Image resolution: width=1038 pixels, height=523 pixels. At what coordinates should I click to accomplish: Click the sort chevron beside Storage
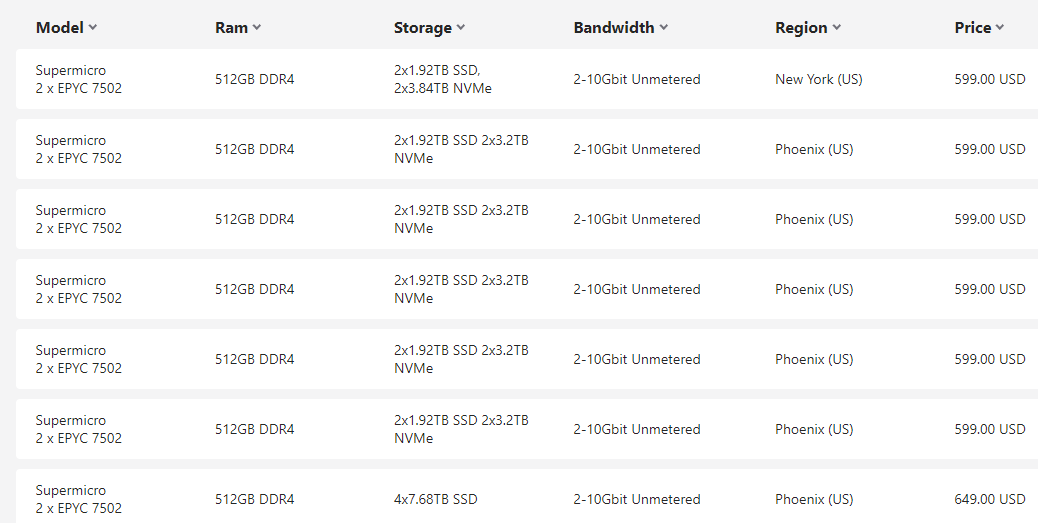coord(461,28)
